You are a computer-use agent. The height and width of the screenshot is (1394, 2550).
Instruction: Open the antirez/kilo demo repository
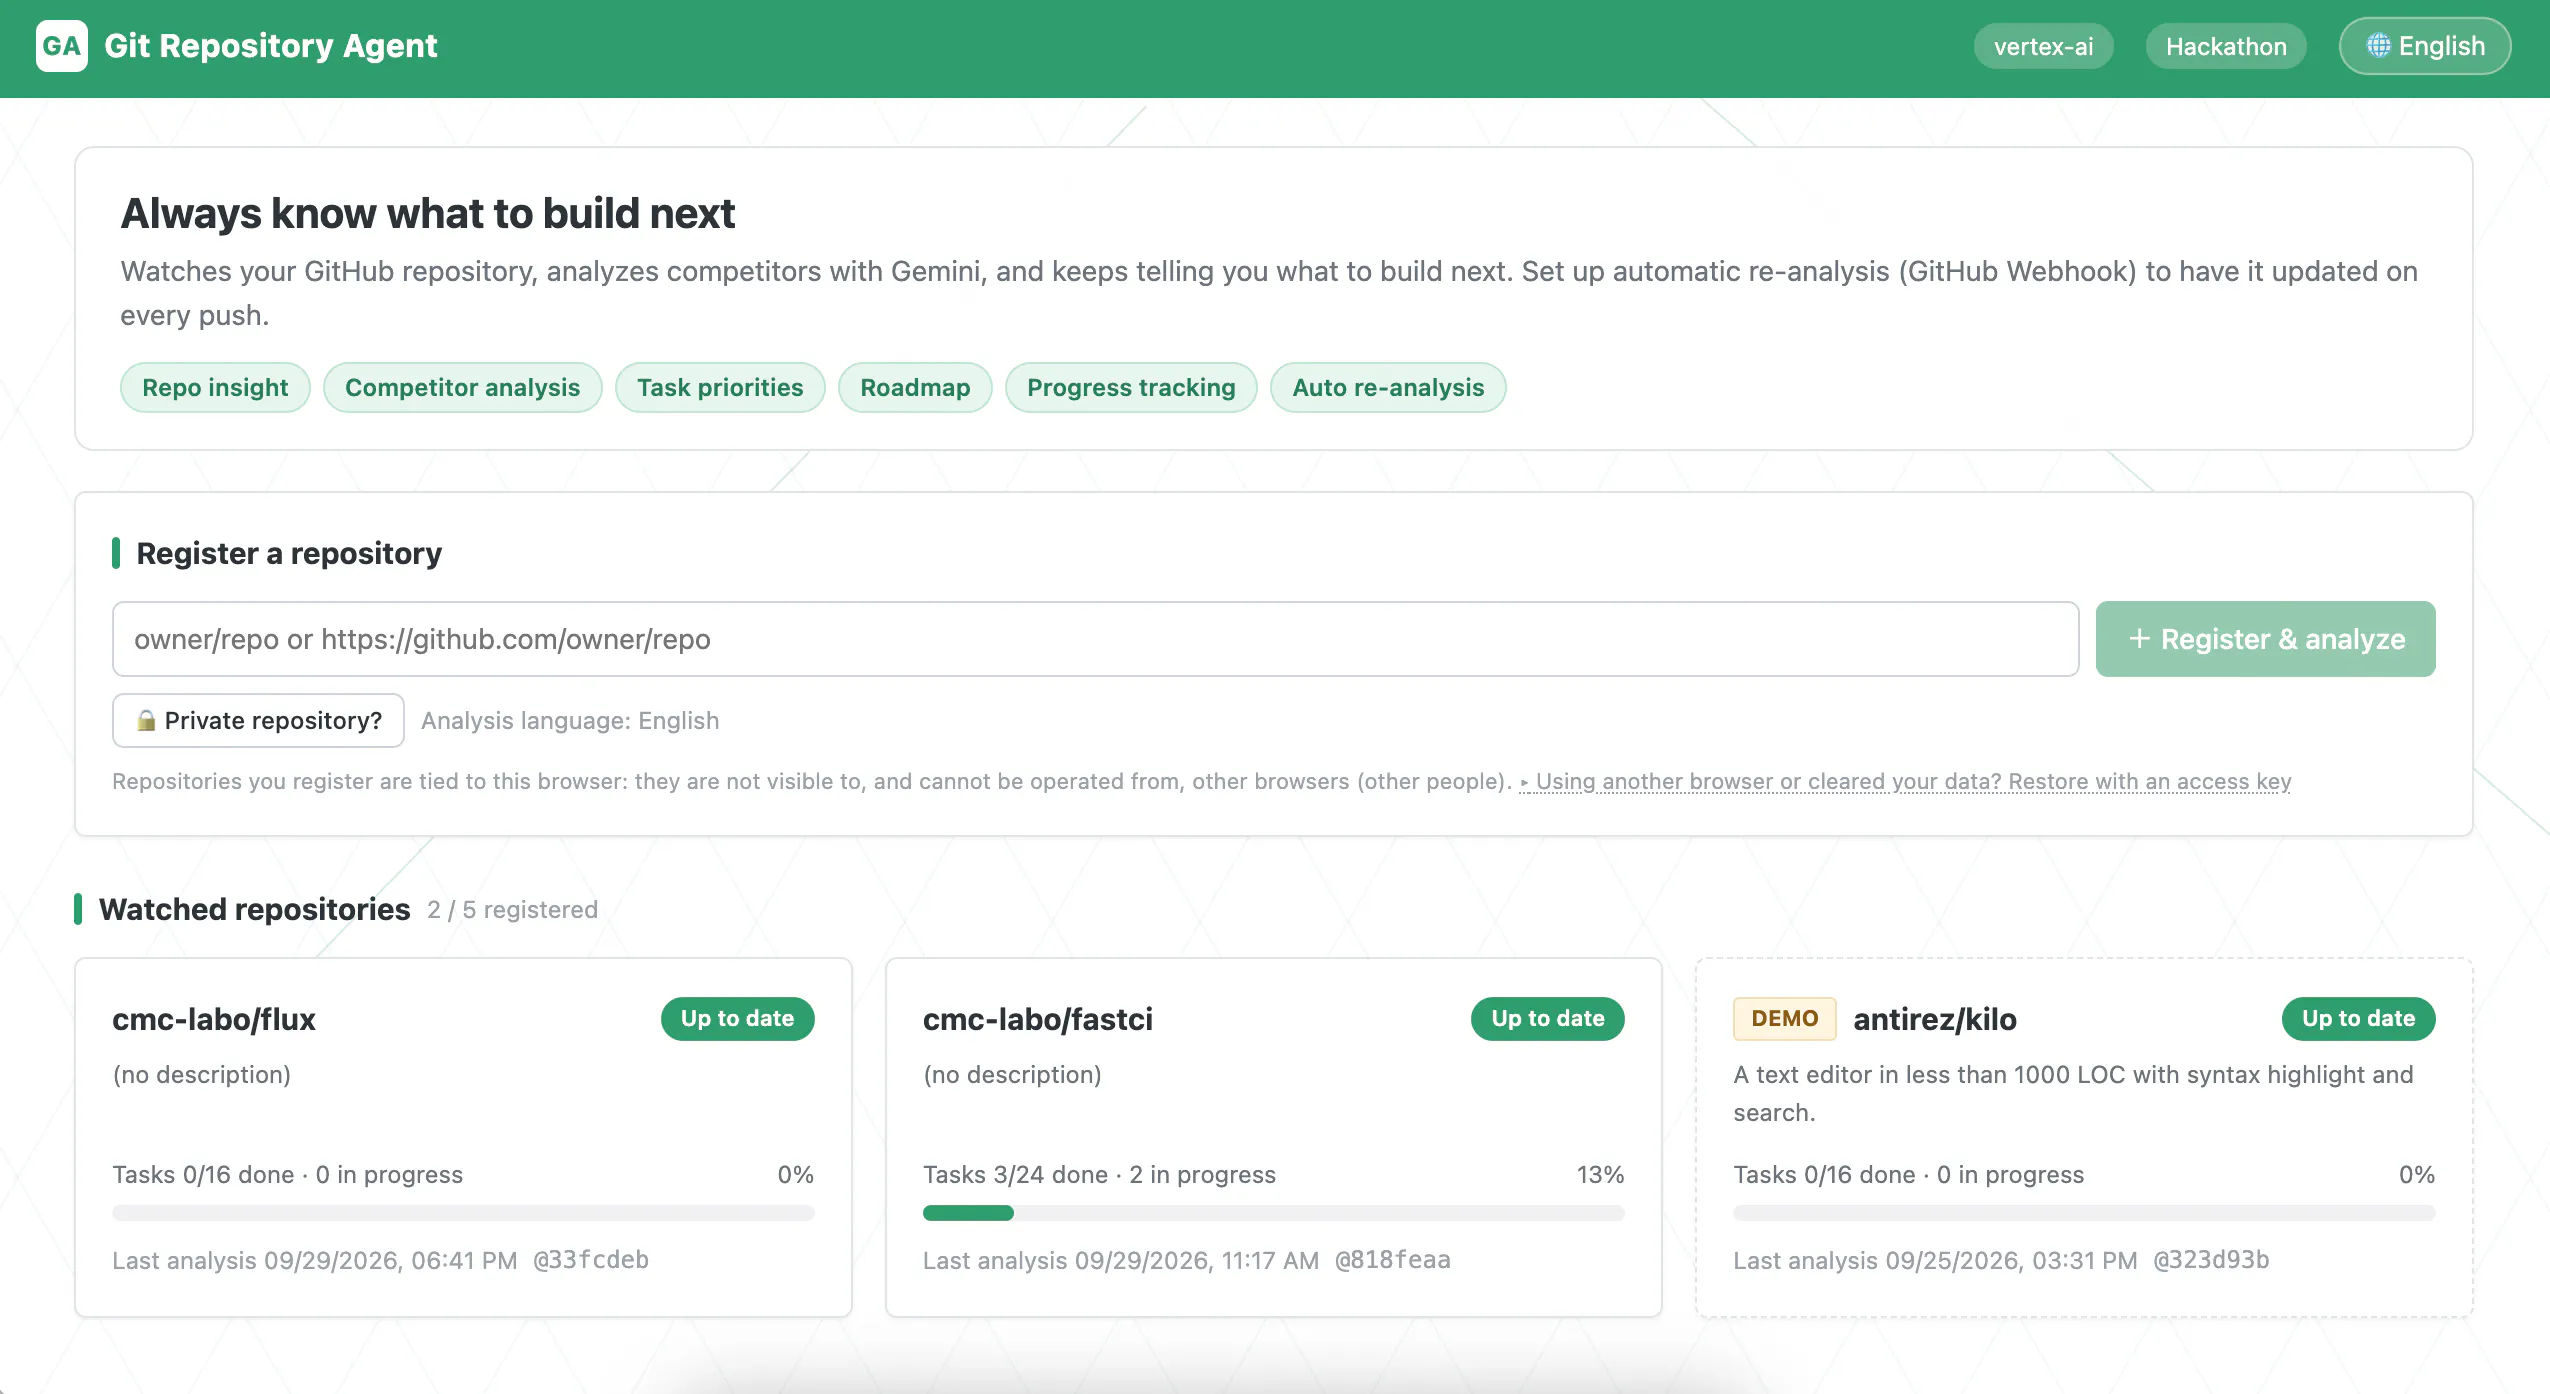tap(2084, 1137)
